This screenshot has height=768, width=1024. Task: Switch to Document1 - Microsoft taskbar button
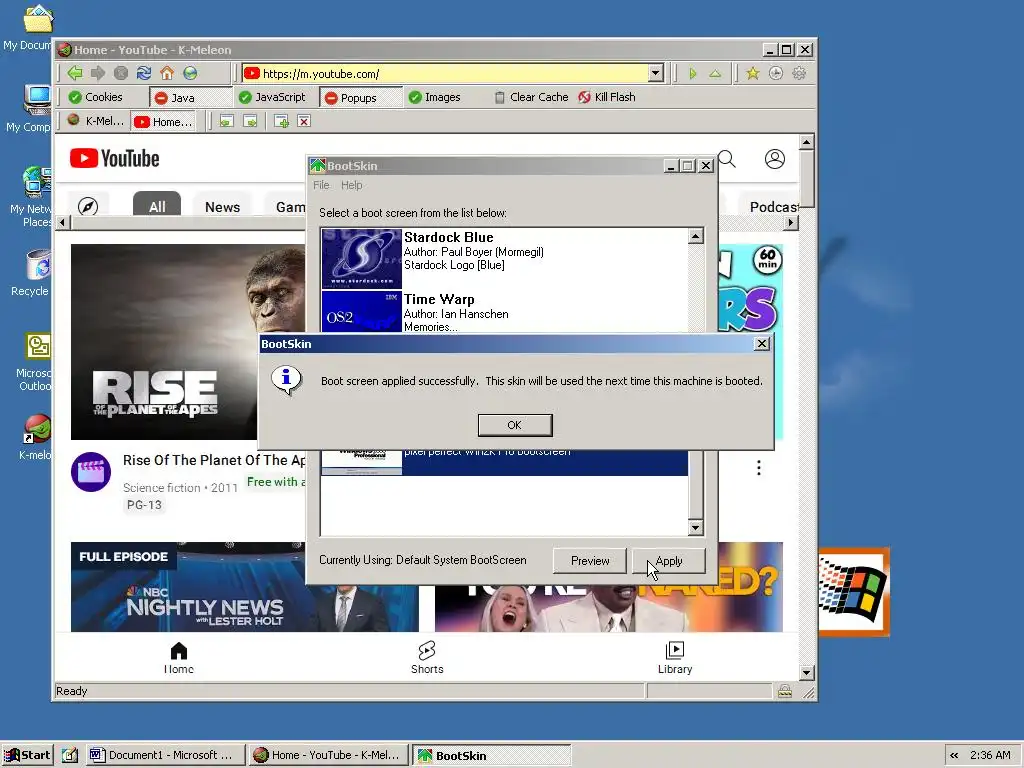click(x=165, y=755)
